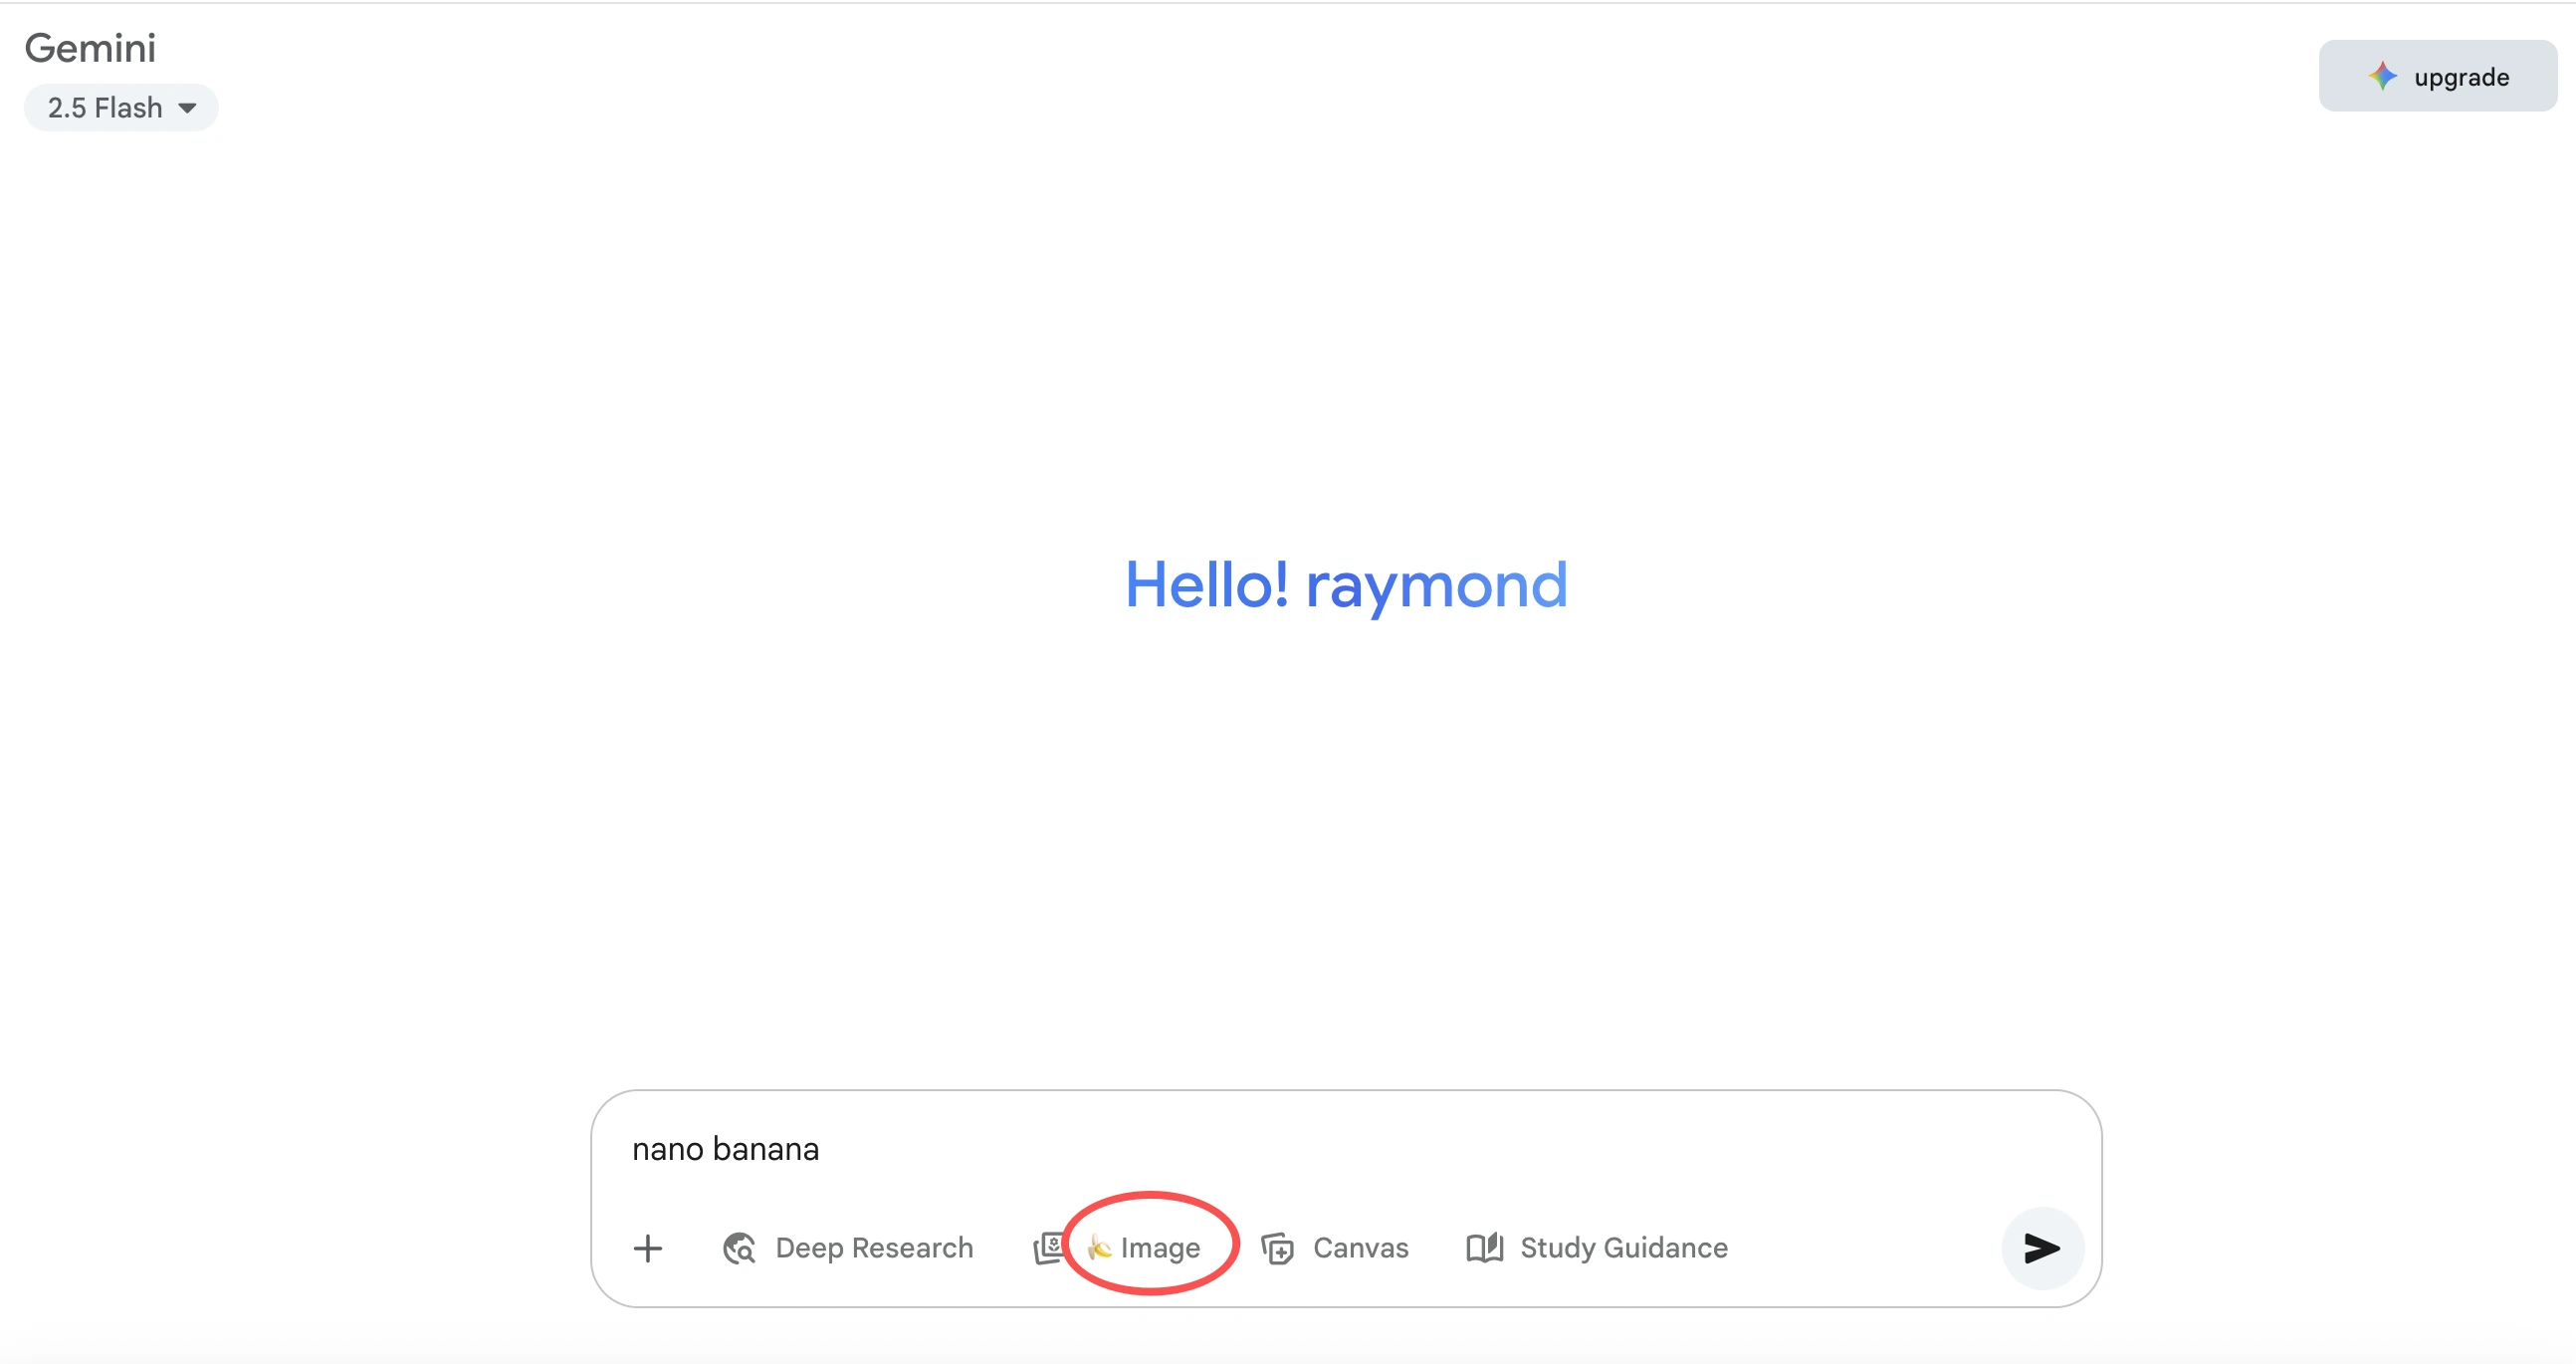Click the plus icon to add files
The width and height of the screenshot is (2576, 1364).
pos(648,1248)
